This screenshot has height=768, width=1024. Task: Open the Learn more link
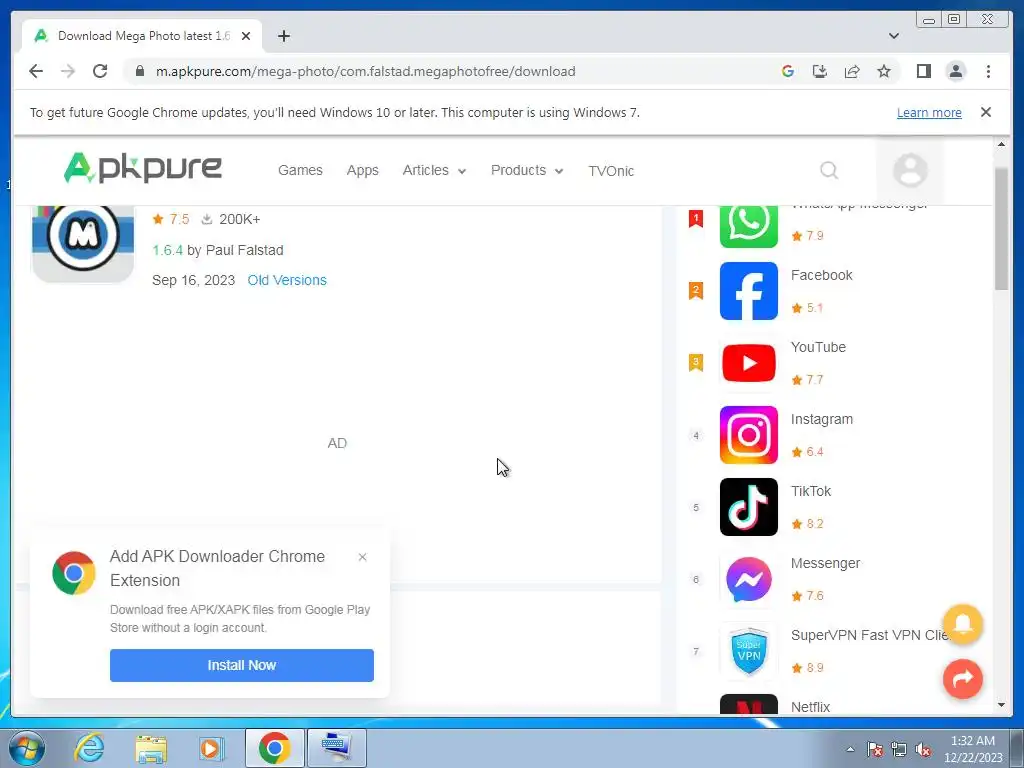(x=929, y=112)
